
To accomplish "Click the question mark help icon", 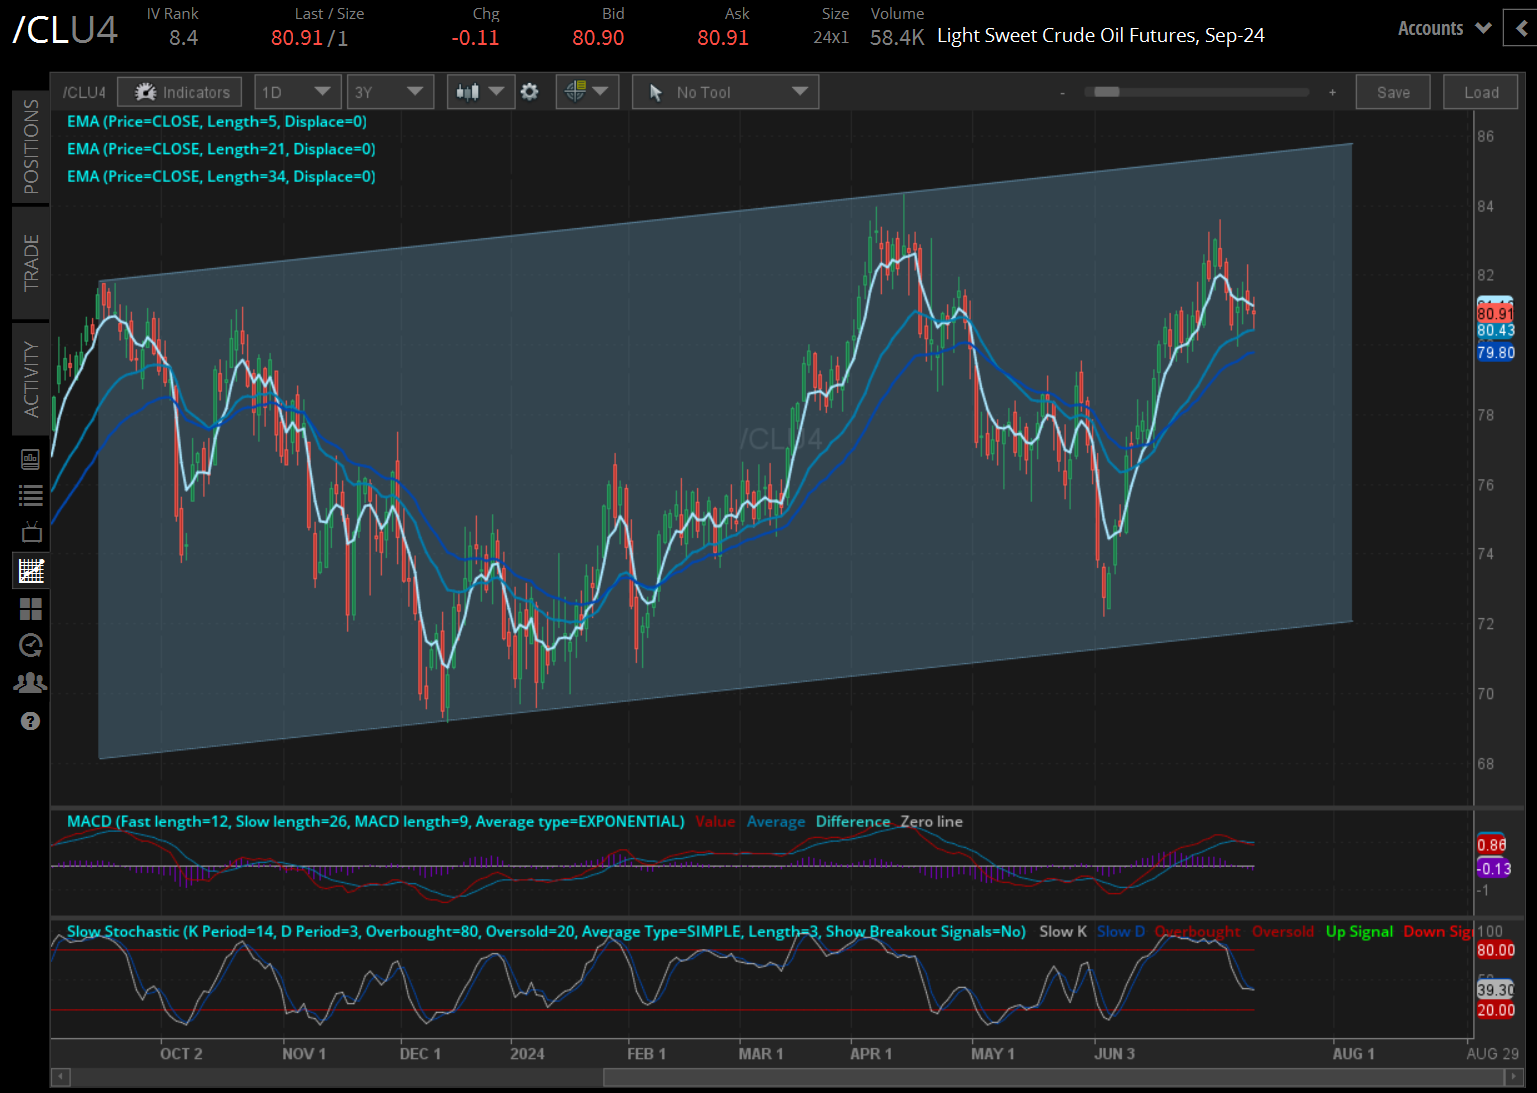I will click(x=31, y=721).
